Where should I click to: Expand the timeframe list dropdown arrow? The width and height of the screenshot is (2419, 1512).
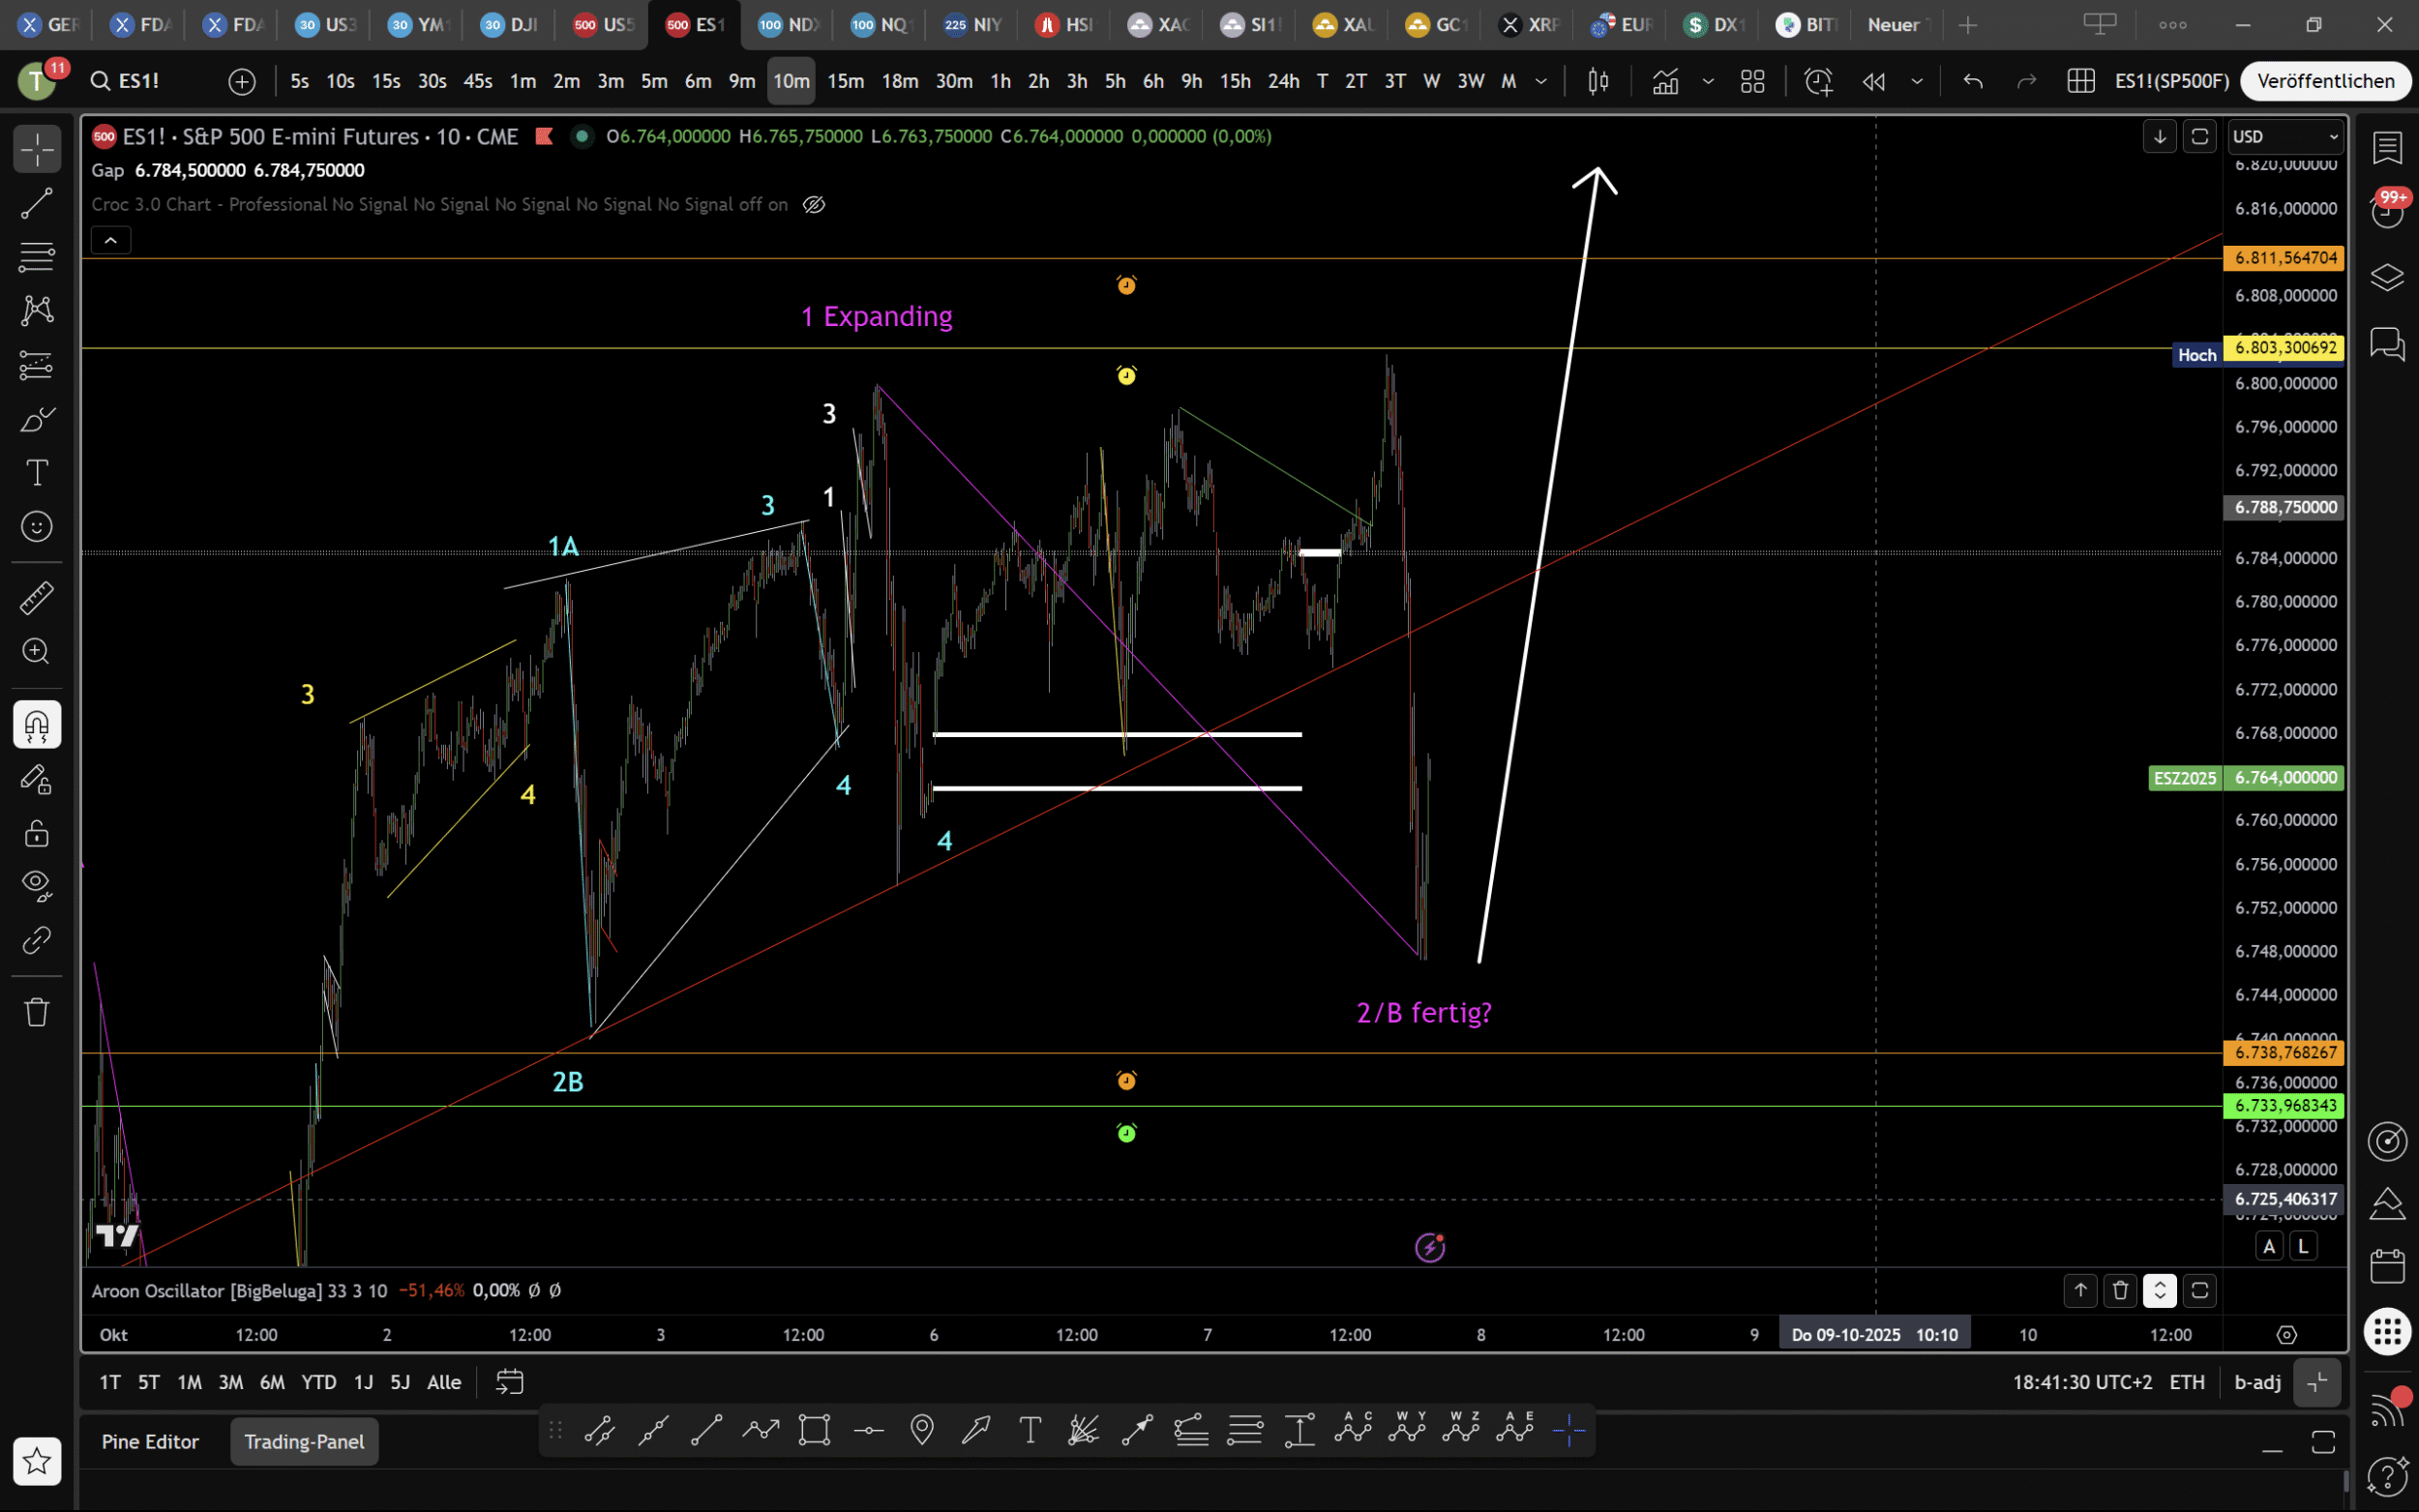(x=1541, y=81)
